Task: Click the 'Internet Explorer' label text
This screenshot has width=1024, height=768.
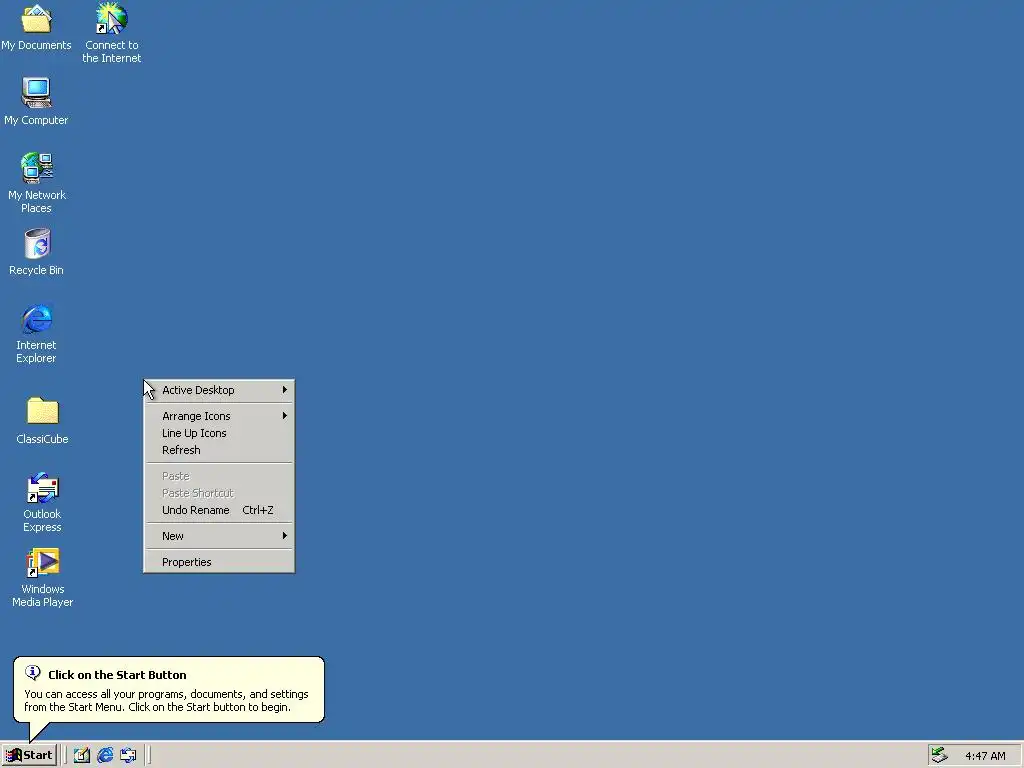Action: (x=37, y=351)
